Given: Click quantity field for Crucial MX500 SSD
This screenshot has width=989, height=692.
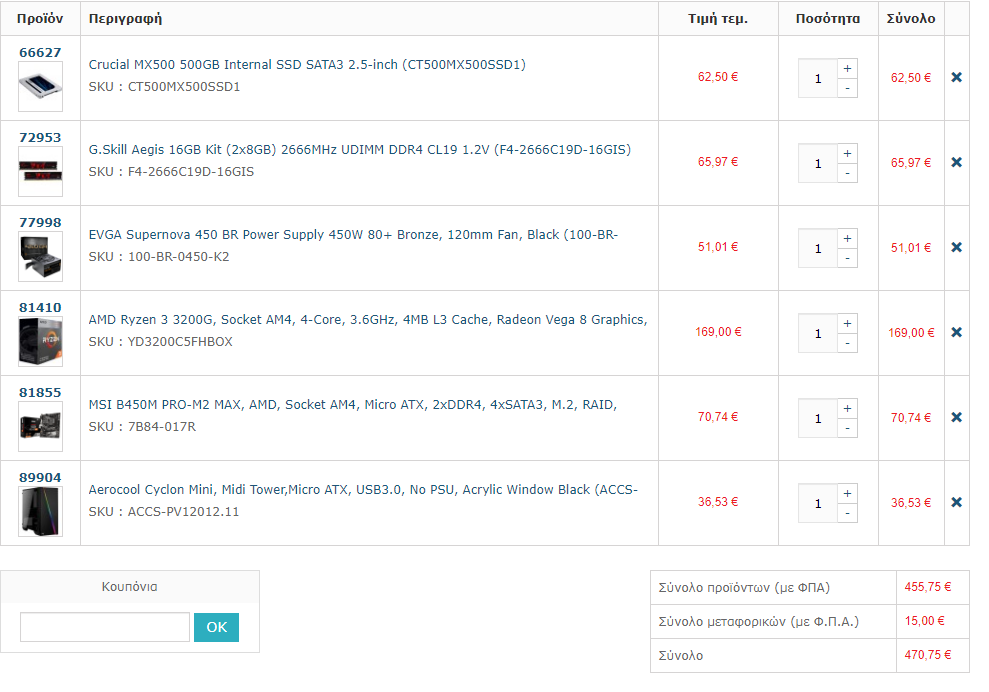Looking at the screenshot, I should point(817,78).
